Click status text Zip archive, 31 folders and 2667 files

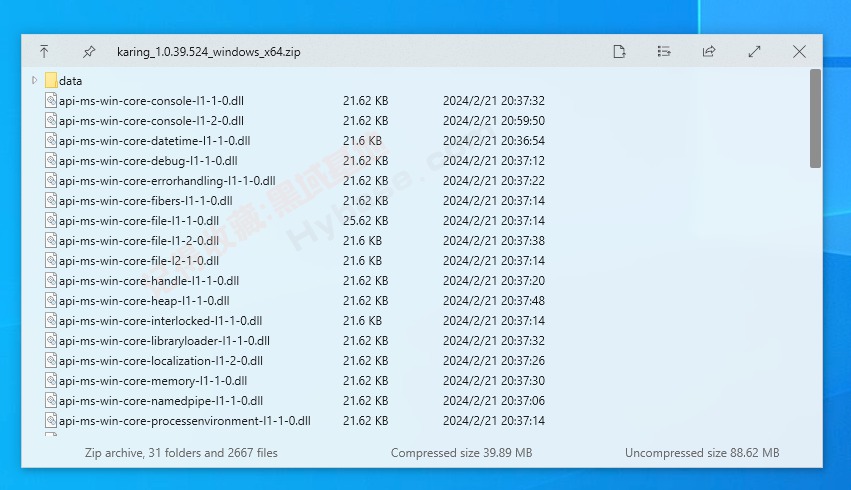(181, 453)
